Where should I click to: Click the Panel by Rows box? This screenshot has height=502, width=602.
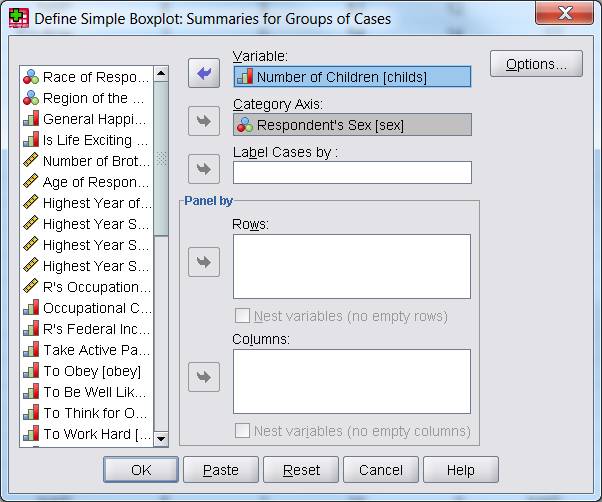pos(352,266)
